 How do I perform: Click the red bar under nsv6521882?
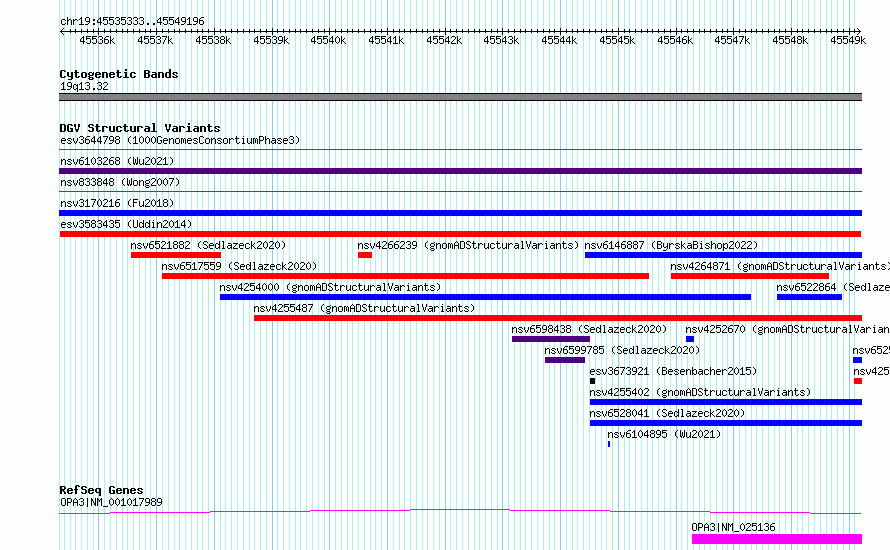tap(175, 255)
